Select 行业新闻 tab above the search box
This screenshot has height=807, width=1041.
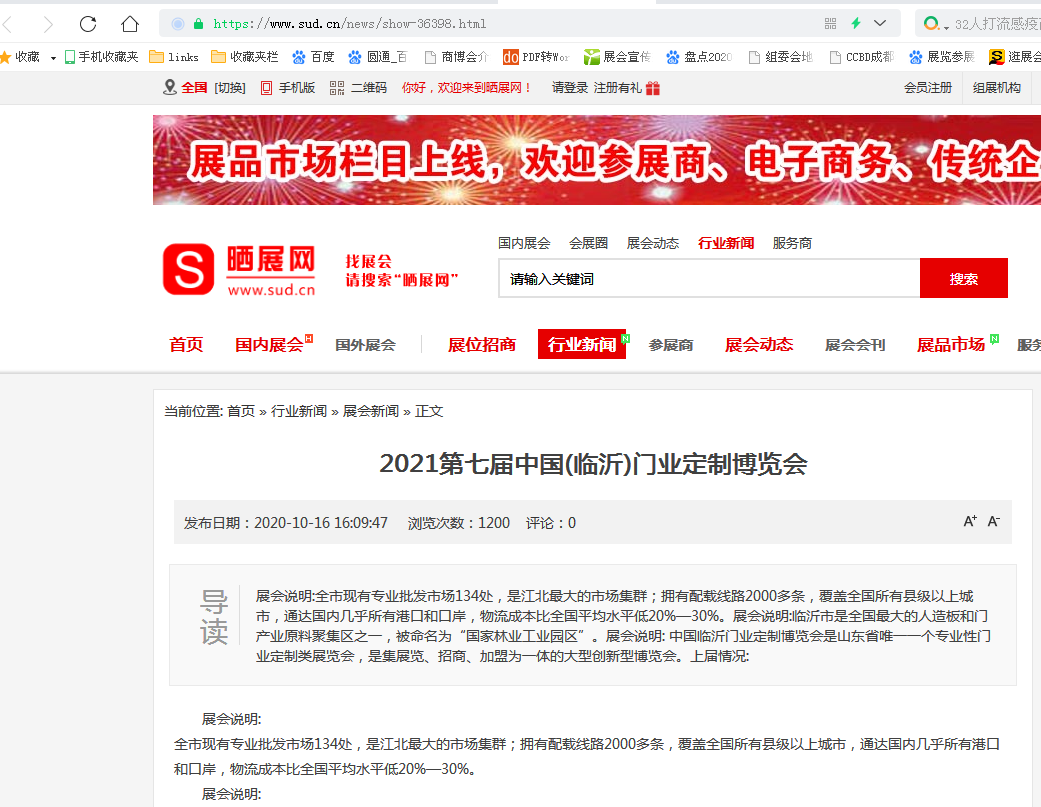coord(726,243)
